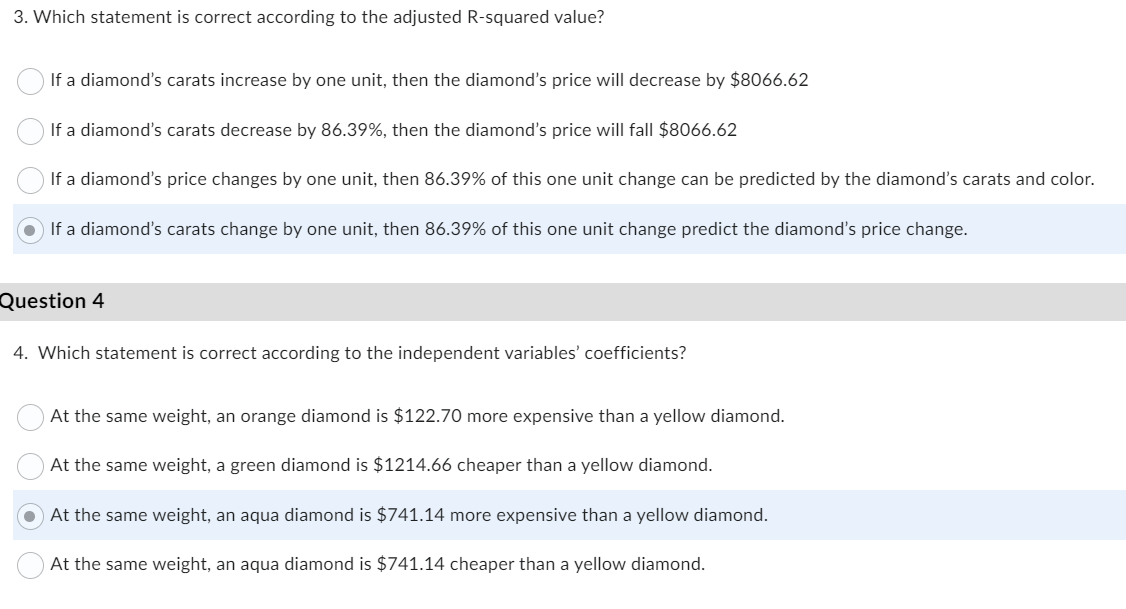Click answer text aqua diamond cheaper than yellow
Screen dimensions: 1126x609
coord(378,564)
